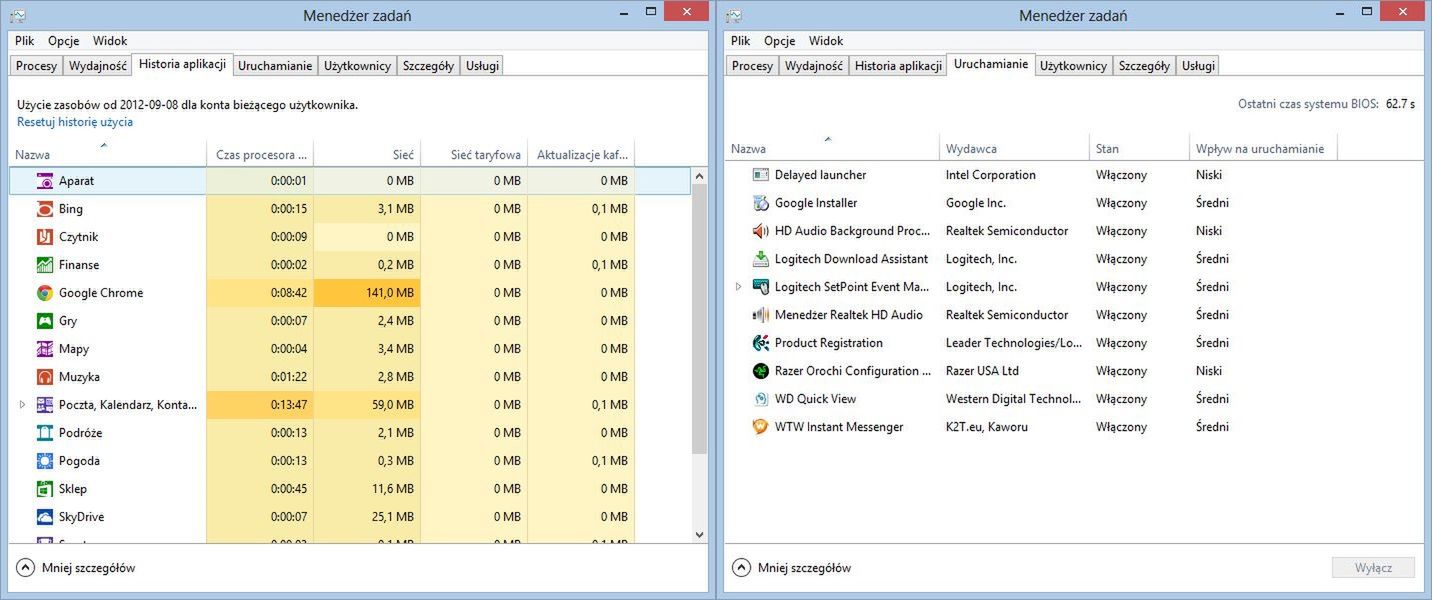Click scrollbar down arrow in app history

[x=699, y=535]
